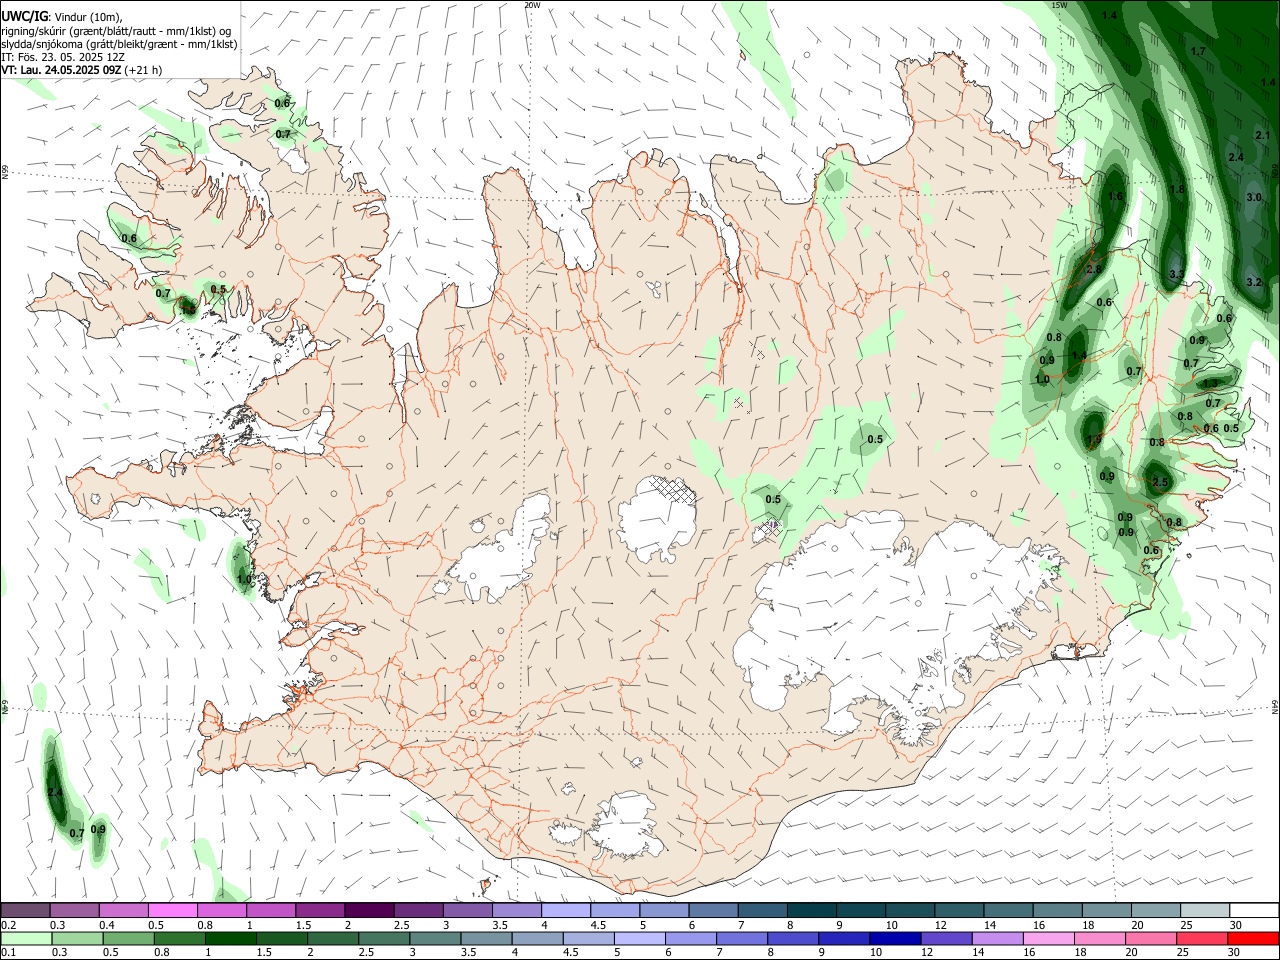The height and width of the screenshot is (960, 1280).
Task: Click the light grey 25 swatch in top row
Action: 1205,911
